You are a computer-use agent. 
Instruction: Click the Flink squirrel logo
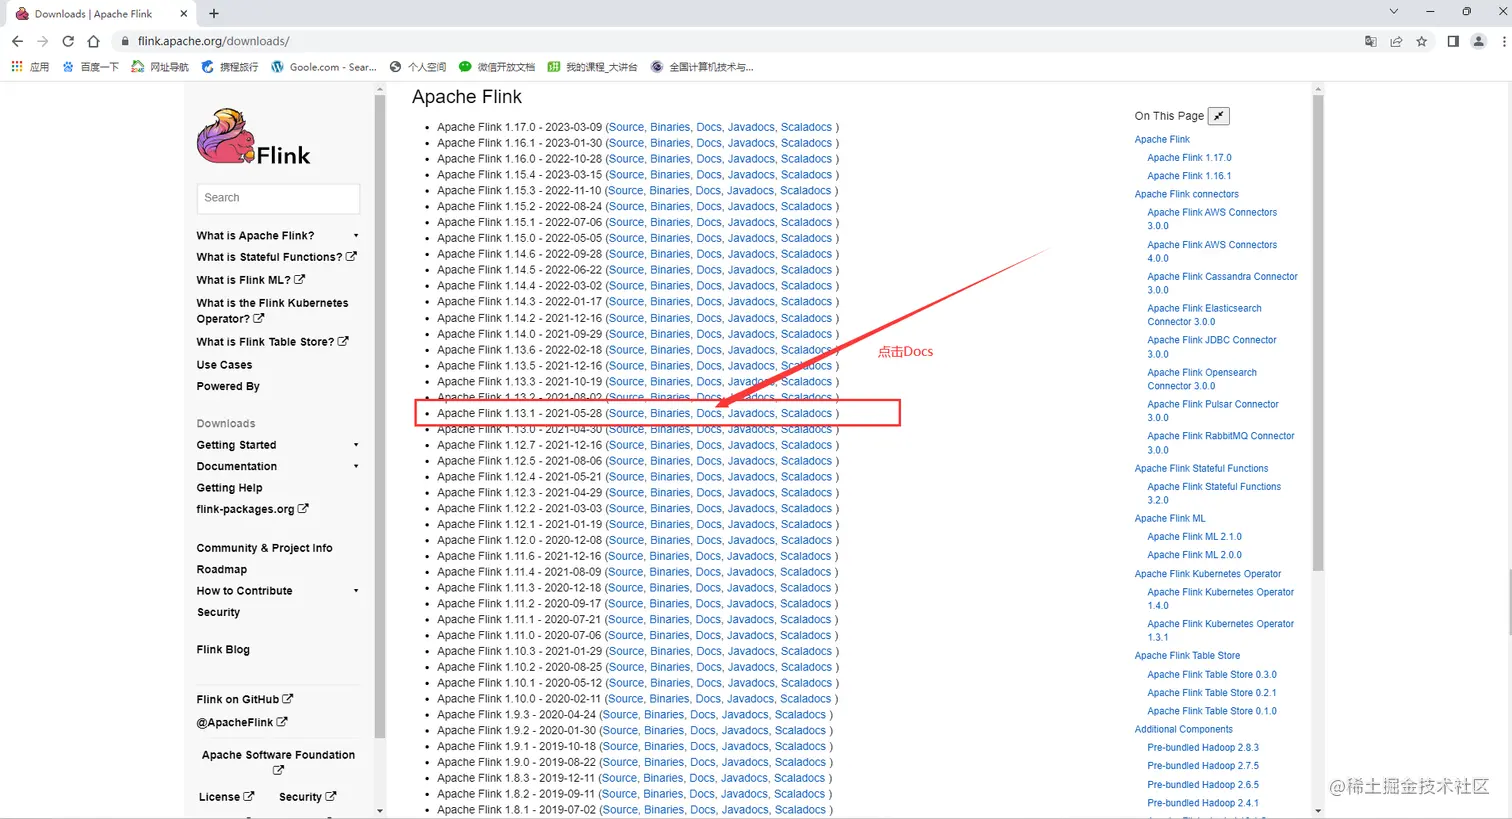(x=254, y=137)
